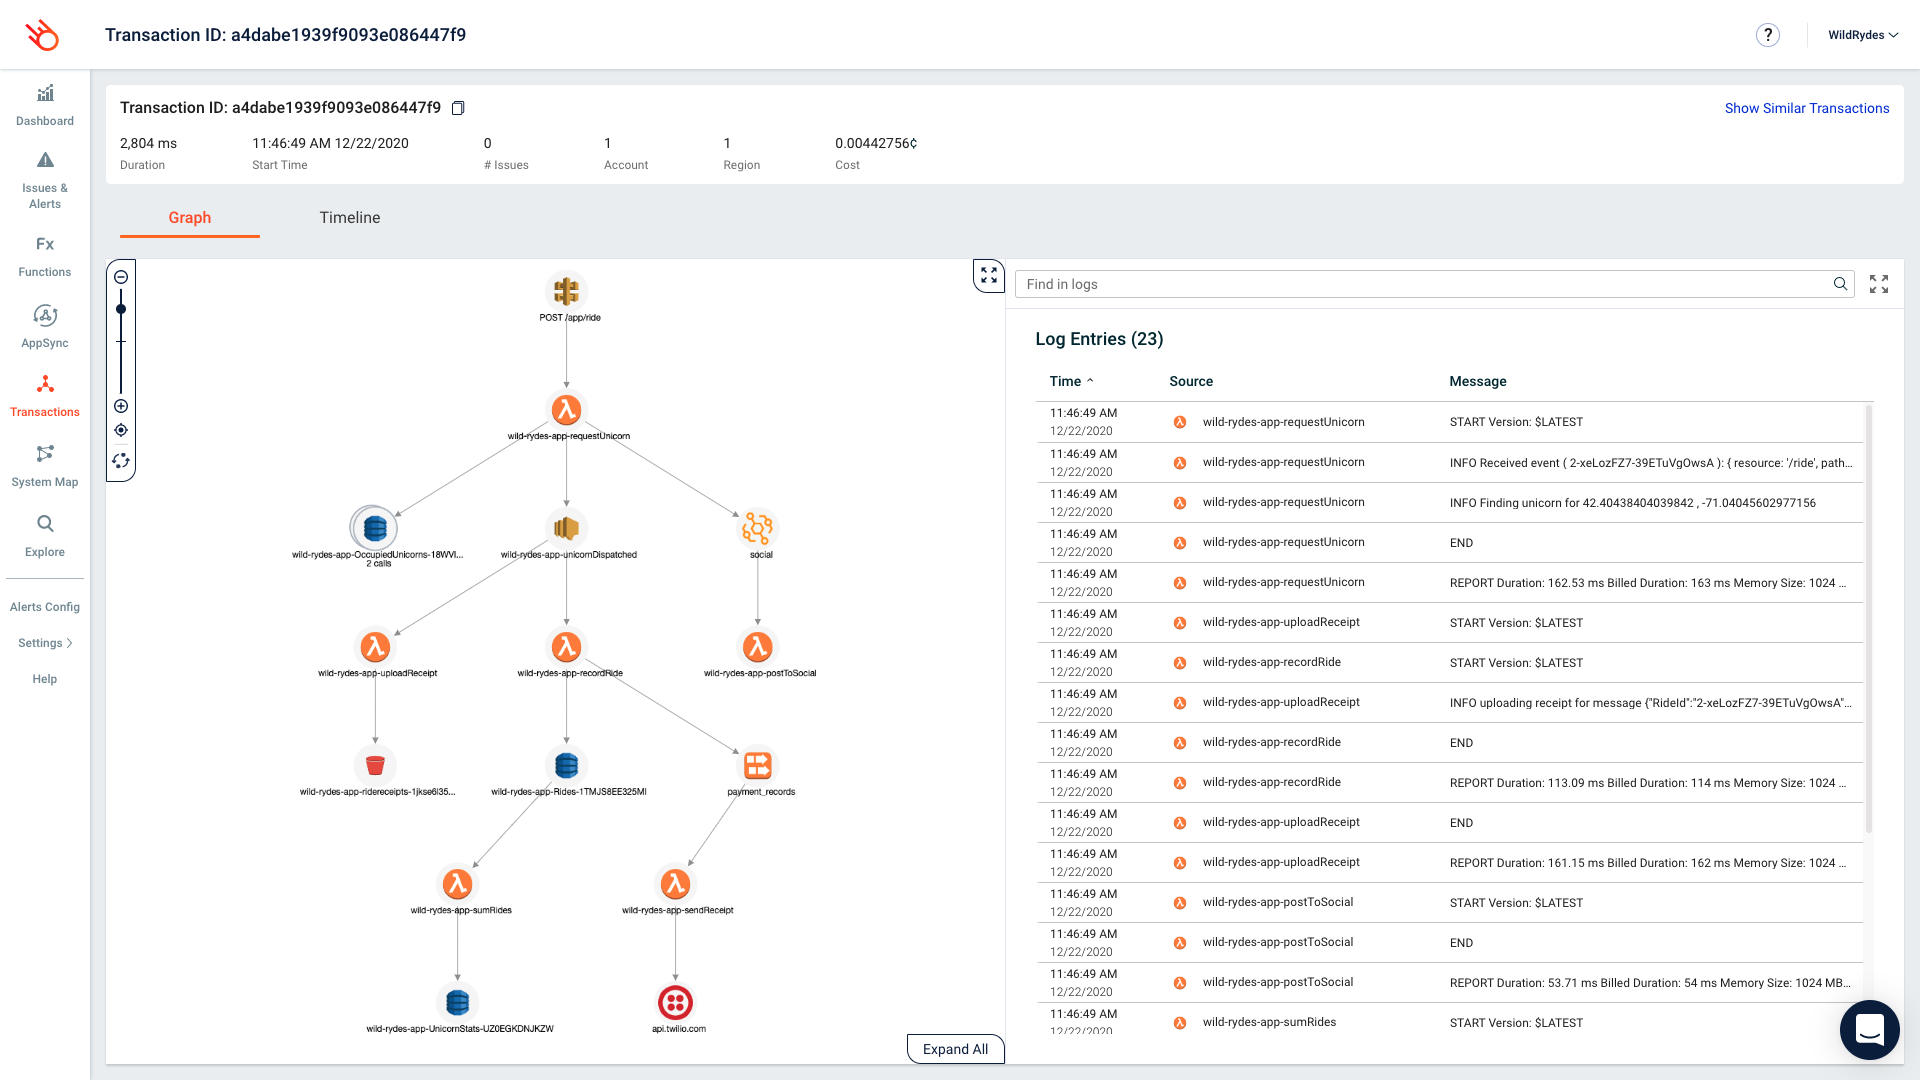The image size is (1920, 1080).
Task: Select the unicornDispatched SNS node
Action: 567,528
